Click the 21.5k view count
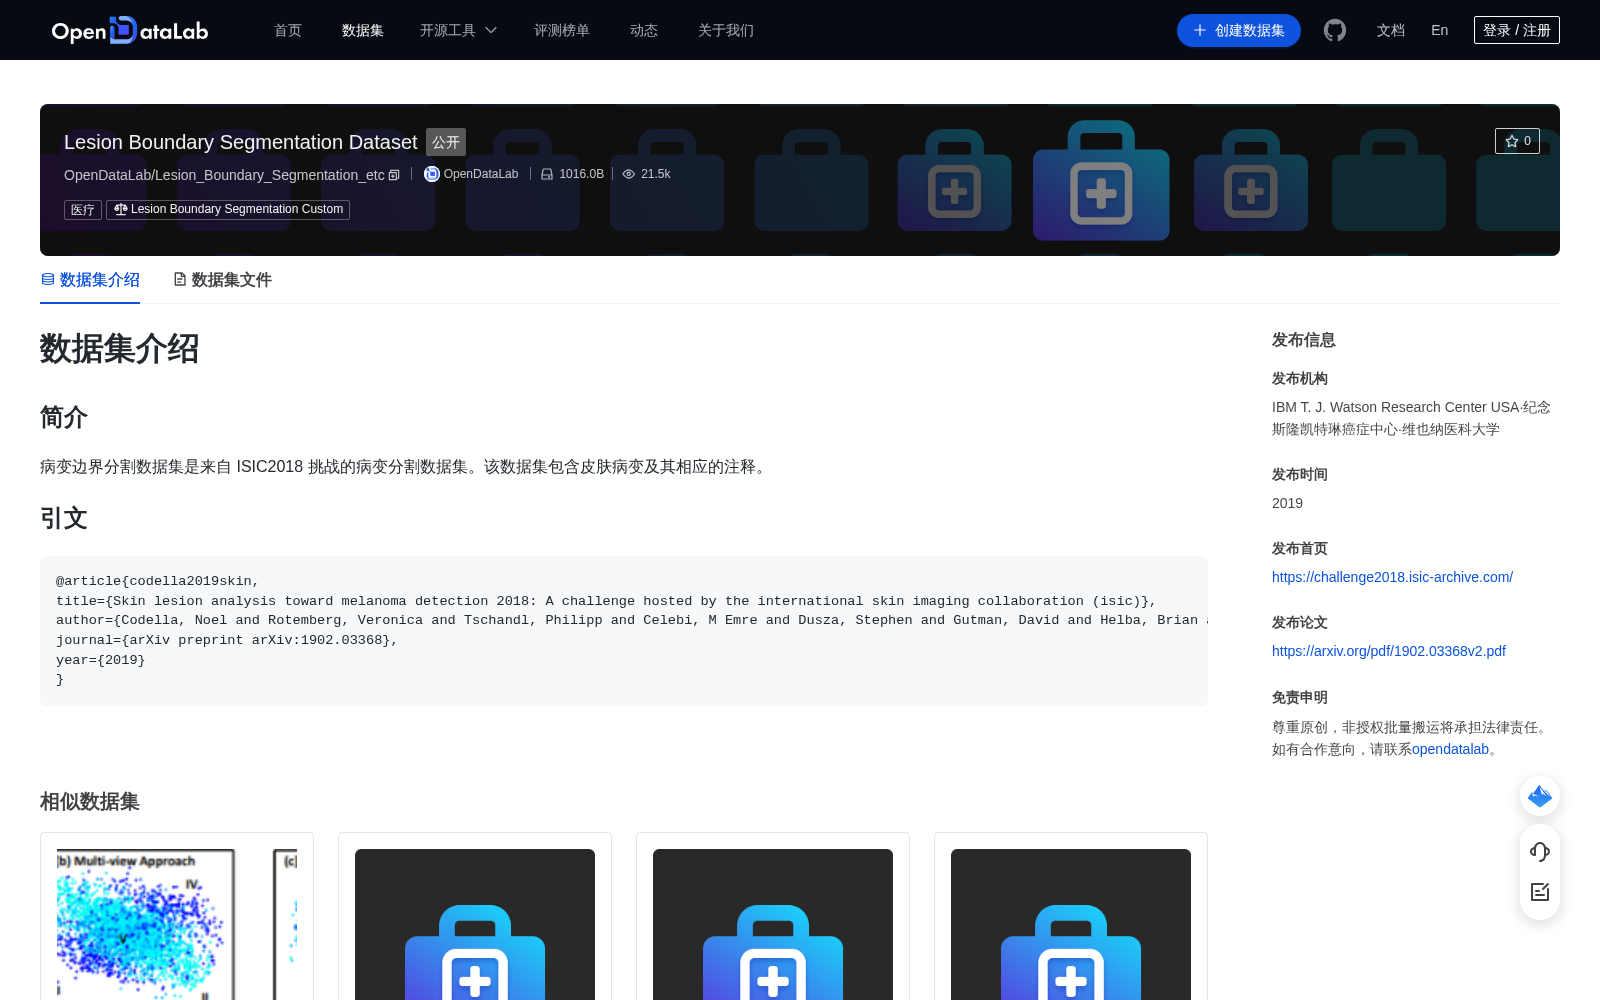The width and height of the screenshot is (1600, 1000). click(x=656, y=174)
